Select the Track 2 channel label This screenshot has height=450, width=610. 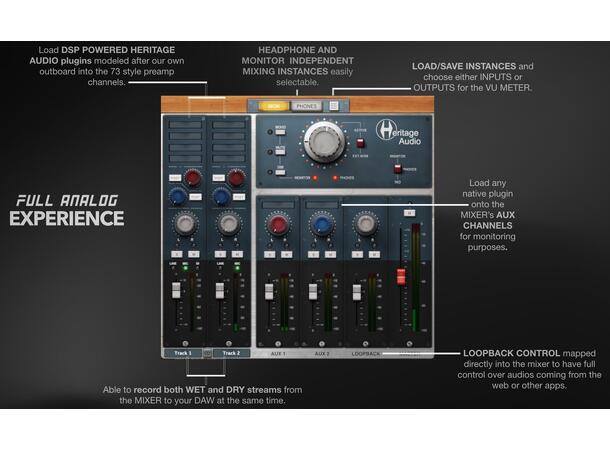point(231,353)
